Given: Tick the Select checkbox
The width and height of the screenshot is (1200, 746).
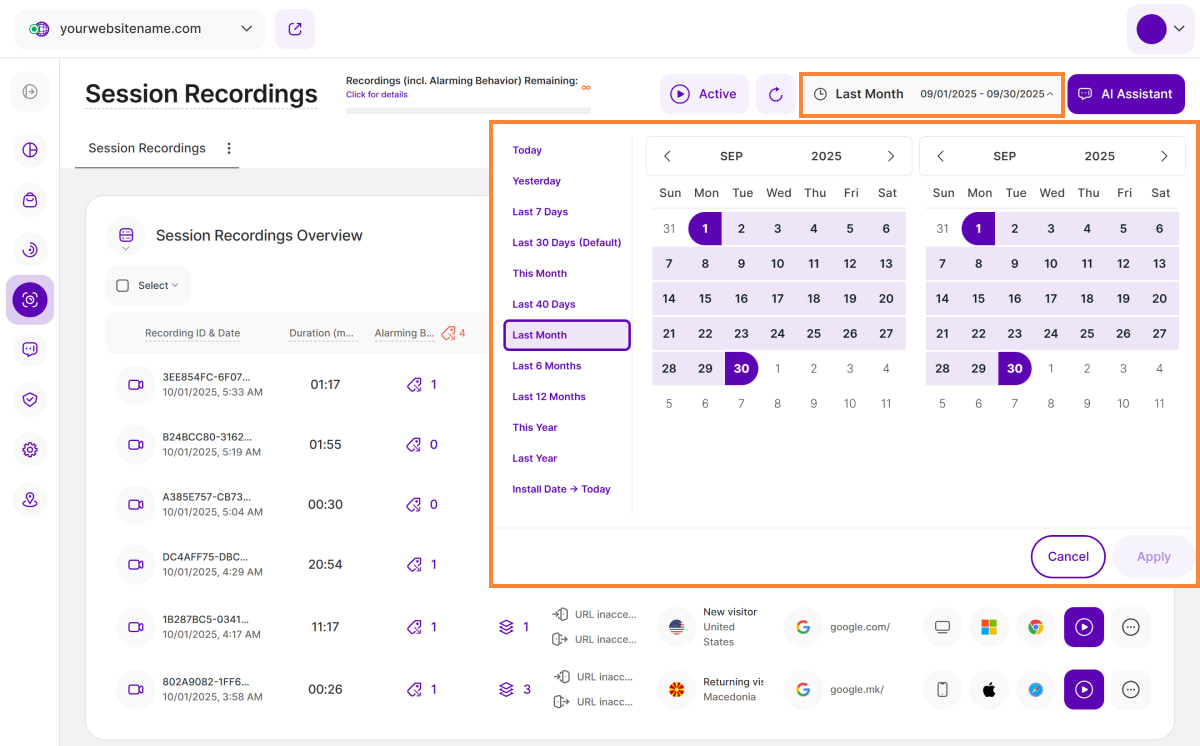Looking at the screenshot, I should coord(123,285).
